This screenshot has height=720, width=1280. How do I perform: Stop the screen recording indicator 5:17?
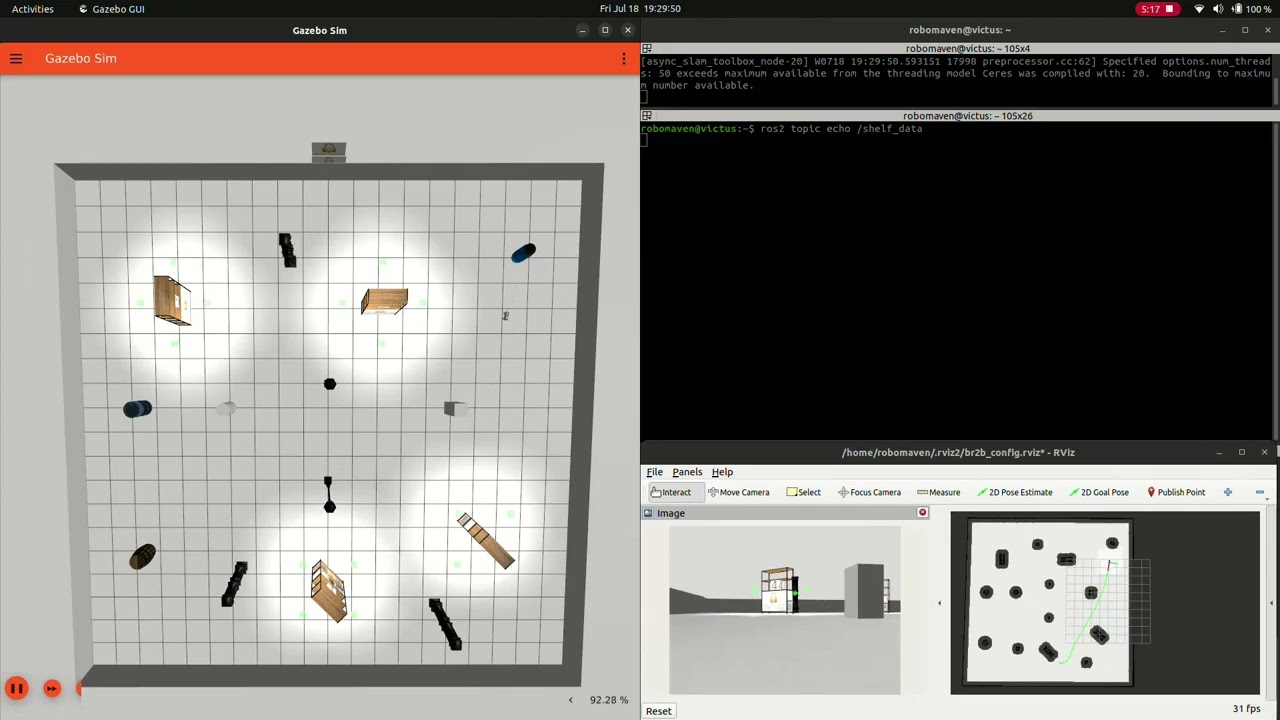(x=1158, y=9)
